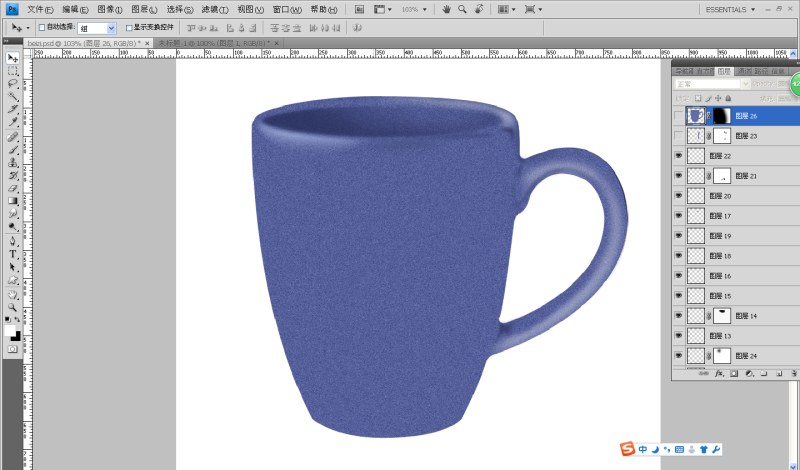Open the 图像 menu

[110, 9]
